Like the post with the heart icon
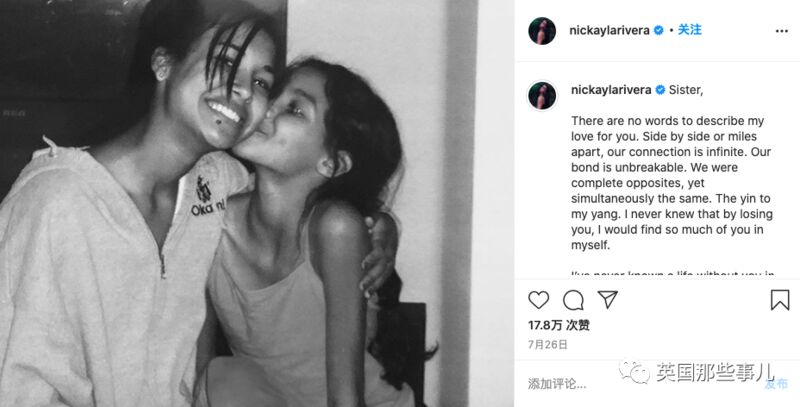The image size is (800, 407). pyautogui.click(x=538, y=300)
